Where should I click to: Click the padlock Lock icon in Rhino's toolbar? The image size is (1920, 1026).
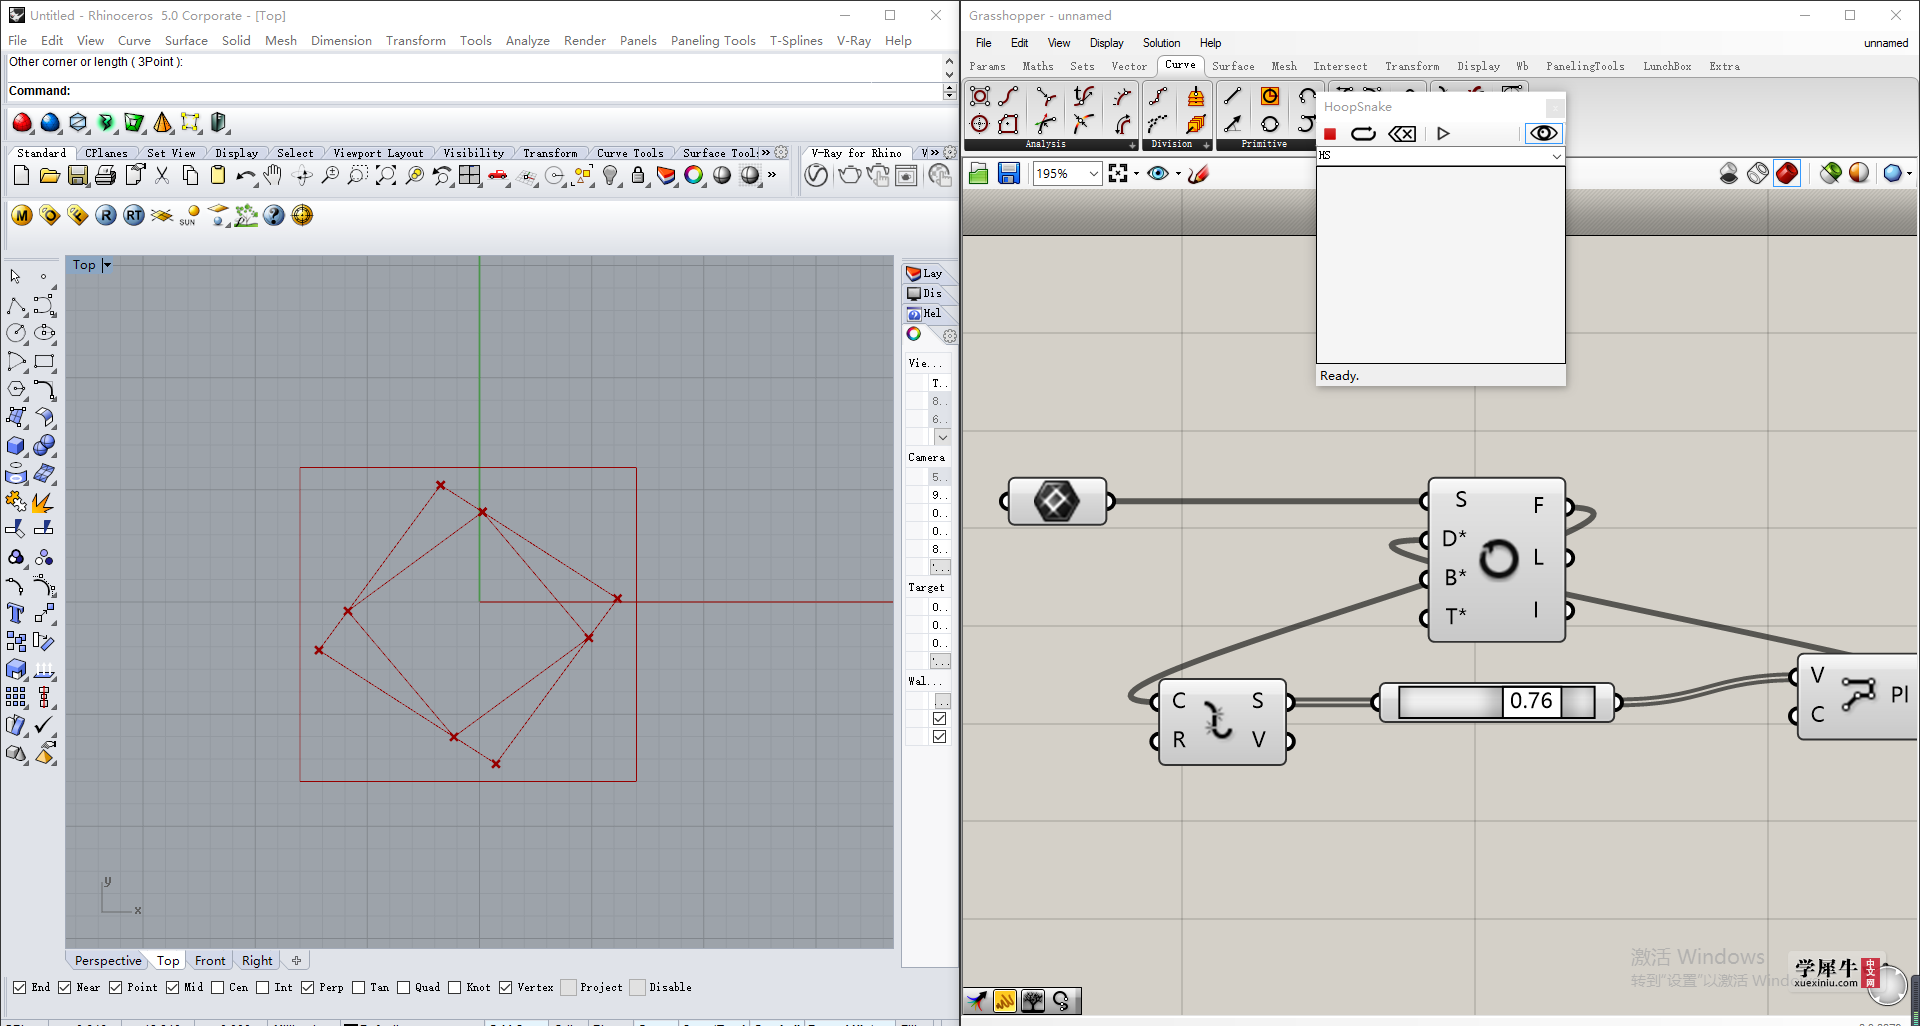[638, 176]
